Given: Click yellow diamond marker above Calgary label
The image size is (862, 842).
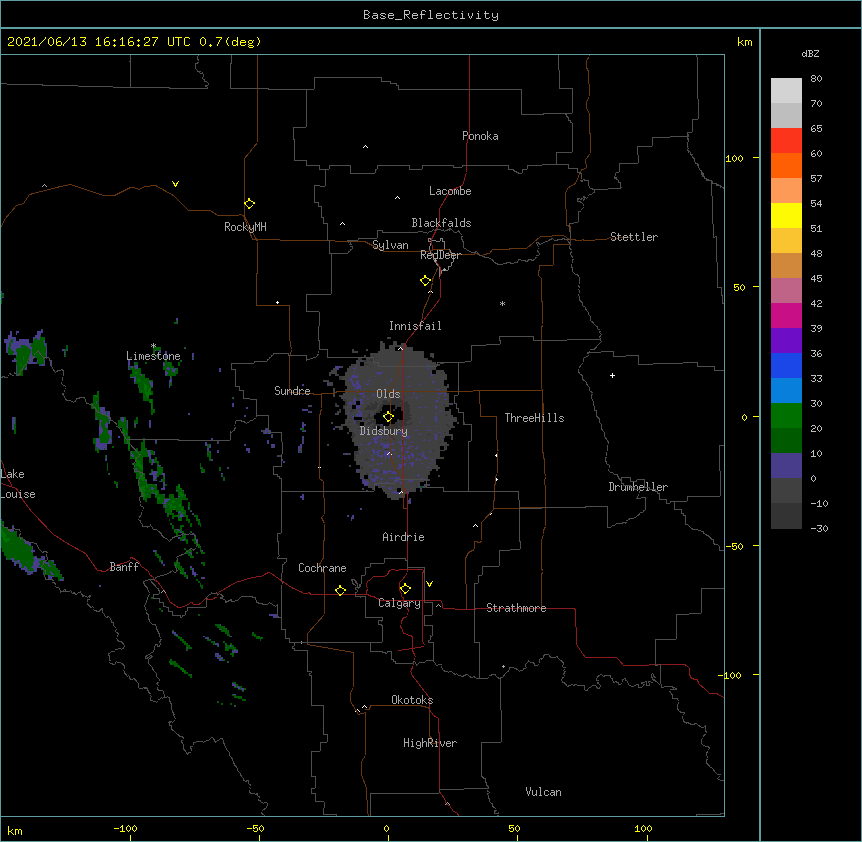Looking at the screenshot, I should point(405,589).
